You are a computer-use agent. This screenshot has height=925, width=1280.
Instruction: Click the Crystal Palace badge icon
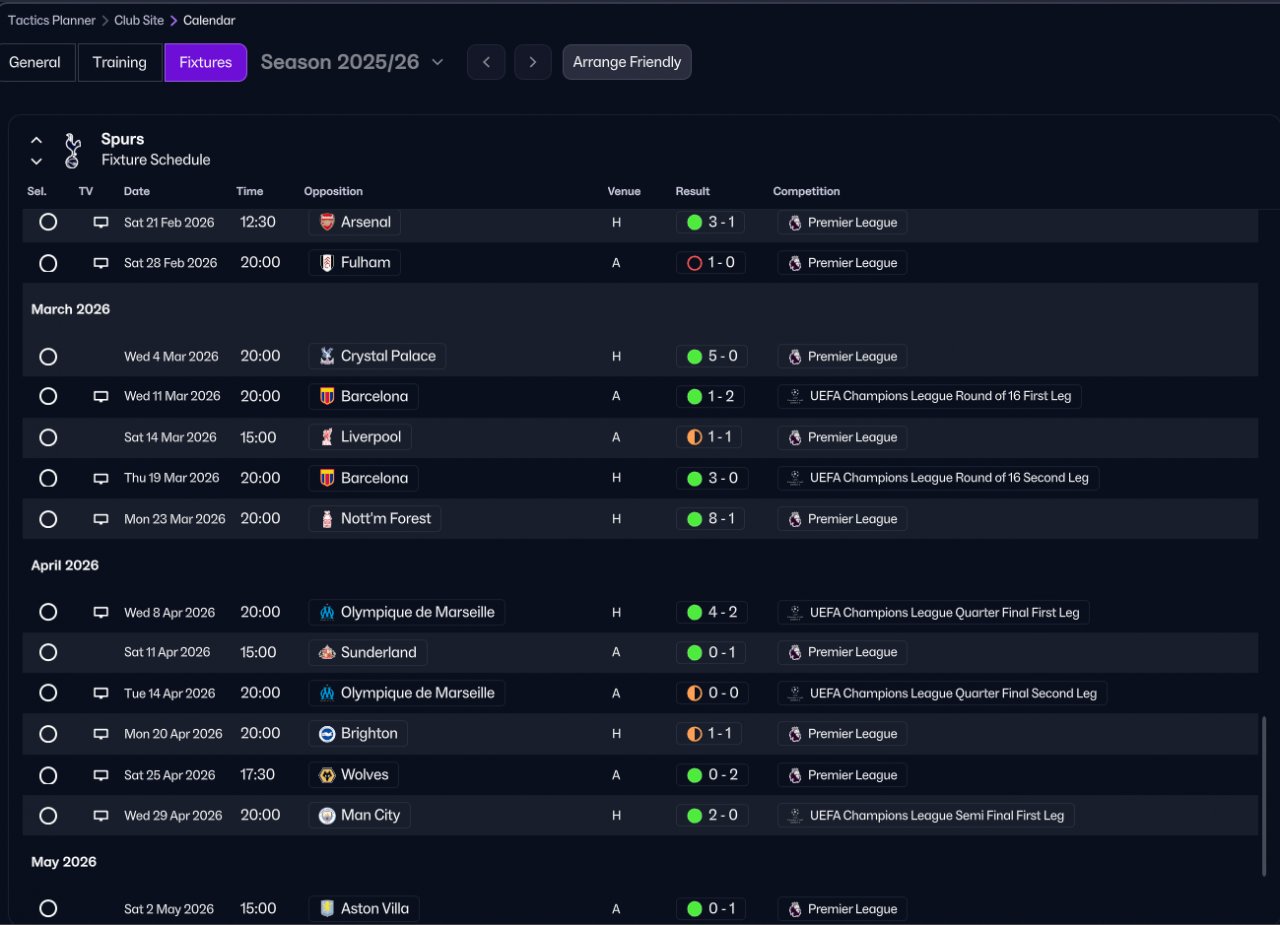point(327,356)
